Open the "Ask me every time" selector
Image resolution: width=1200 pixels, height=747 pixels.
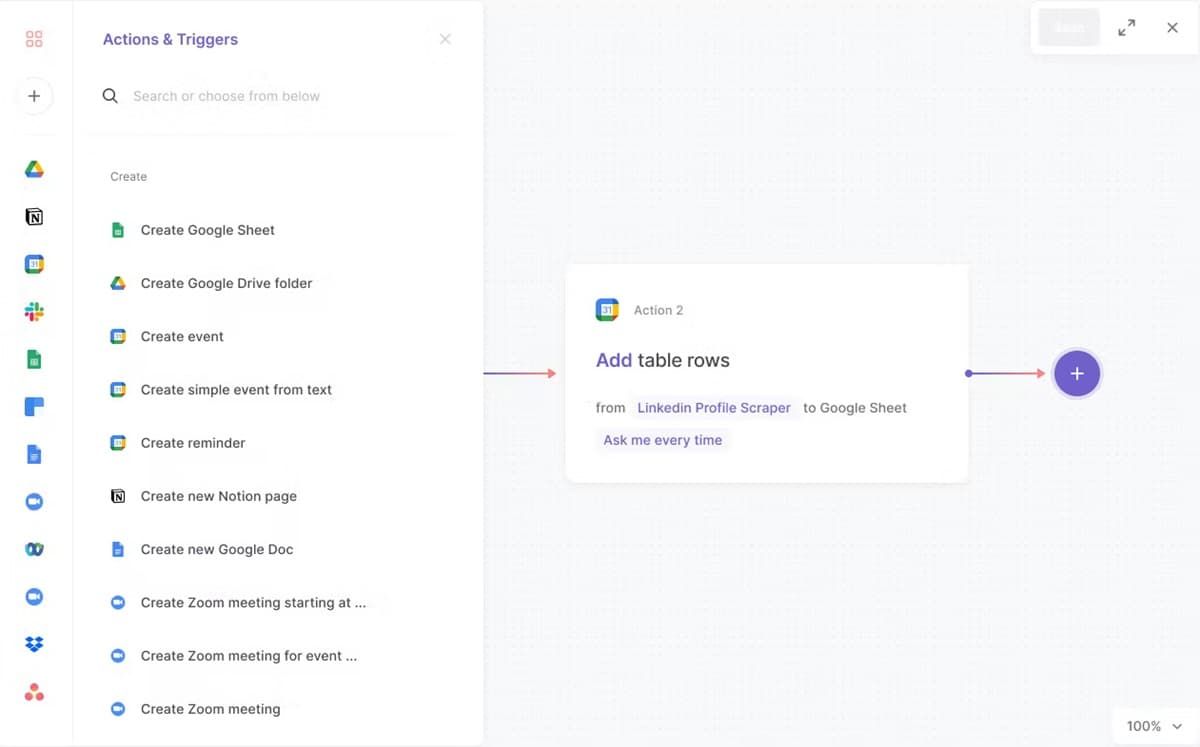(x=662, y=440)
